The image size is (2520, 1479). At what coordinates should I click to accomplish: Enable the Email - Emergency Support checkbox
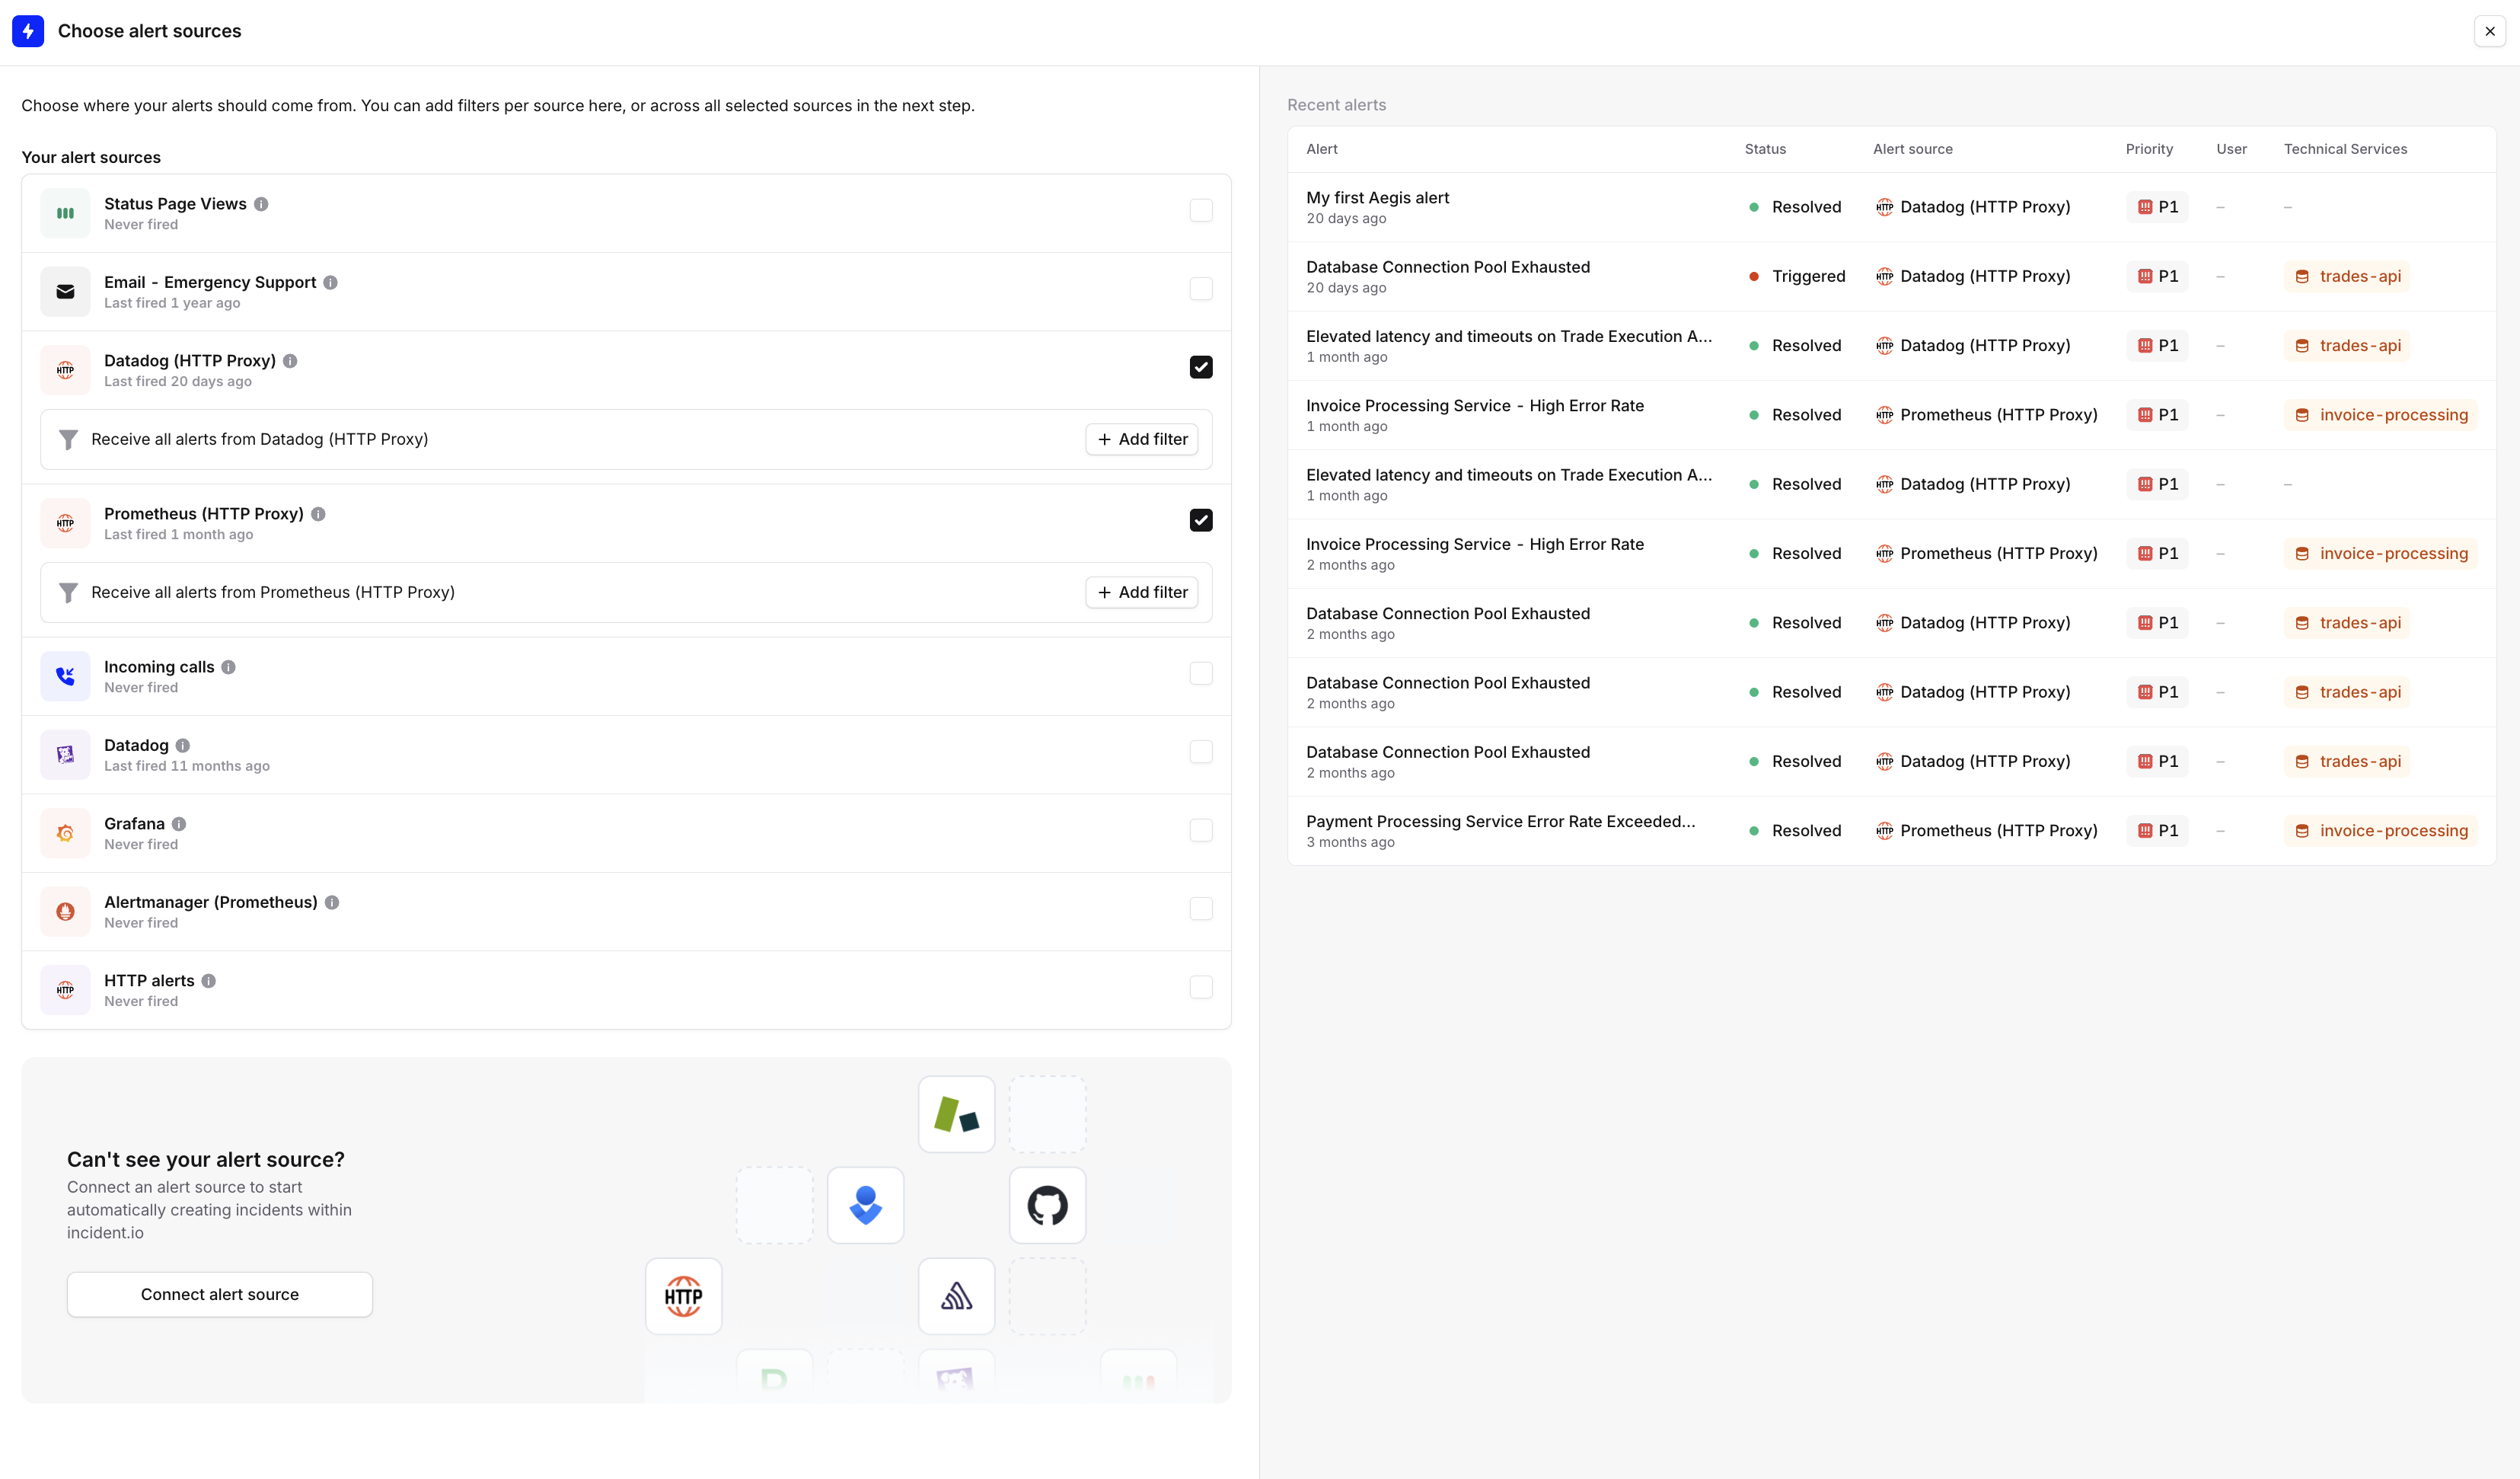tap(1201, 289)
